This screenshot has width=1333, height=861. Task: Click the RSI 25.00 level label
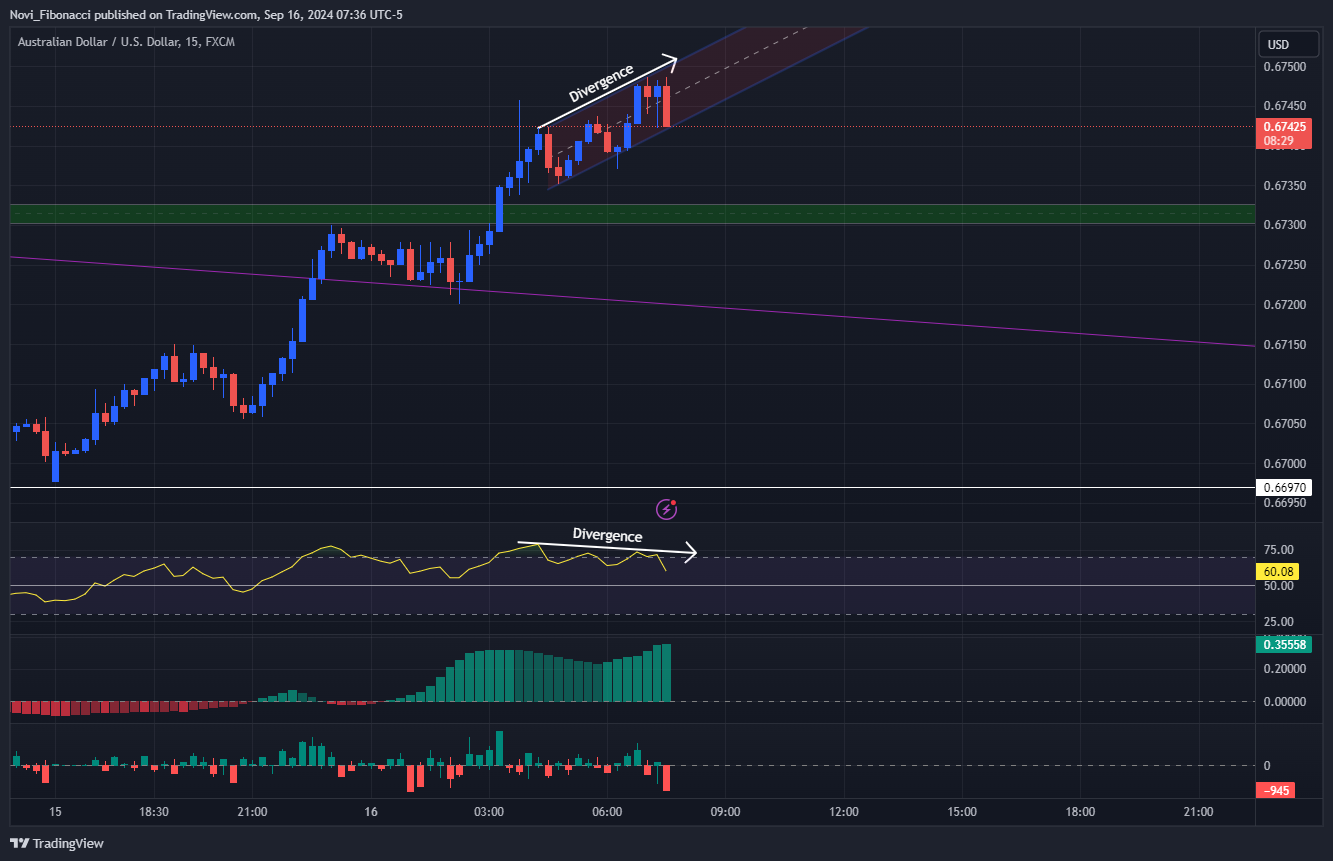click(1279, 622)
